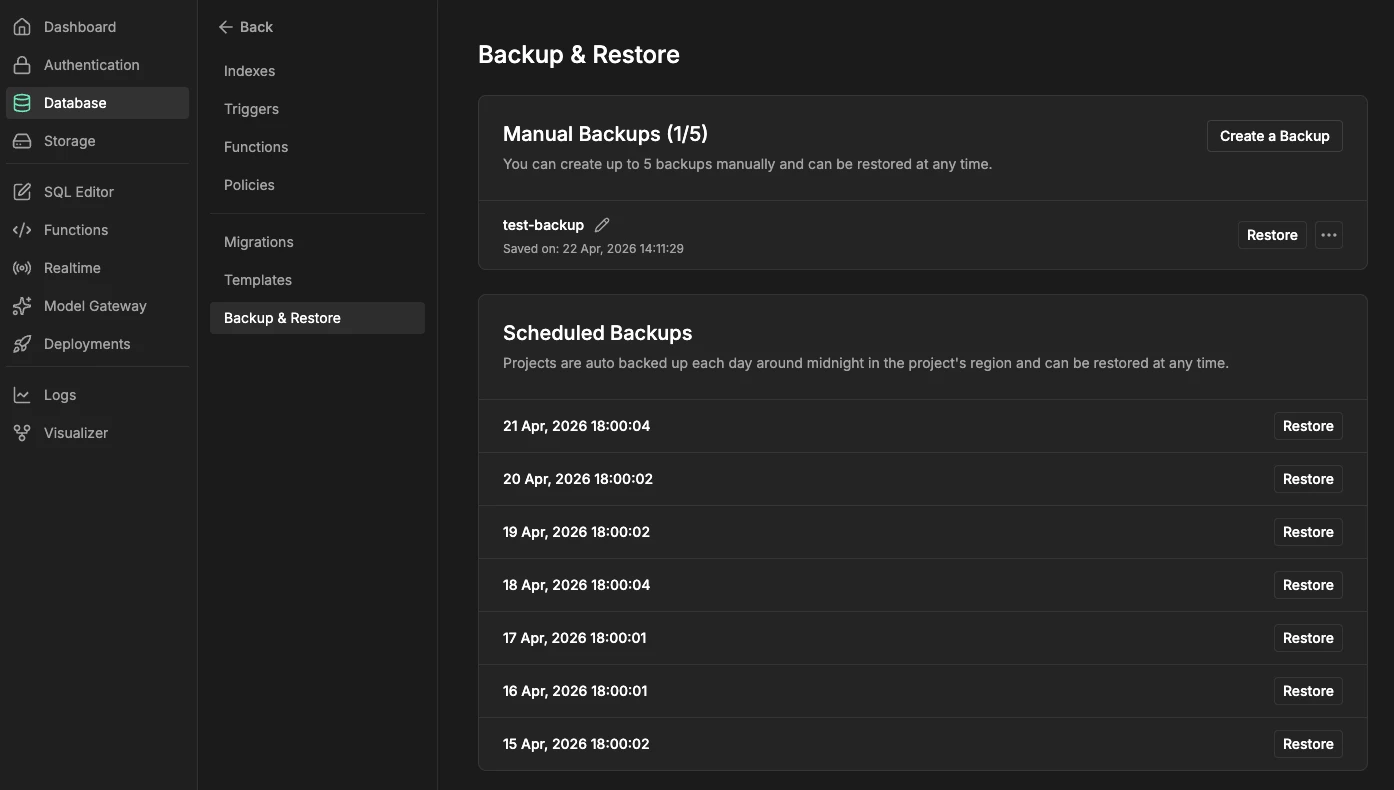Select the Deployments rocket icon
Viewport: 1394px width, 790px height.
22,343
